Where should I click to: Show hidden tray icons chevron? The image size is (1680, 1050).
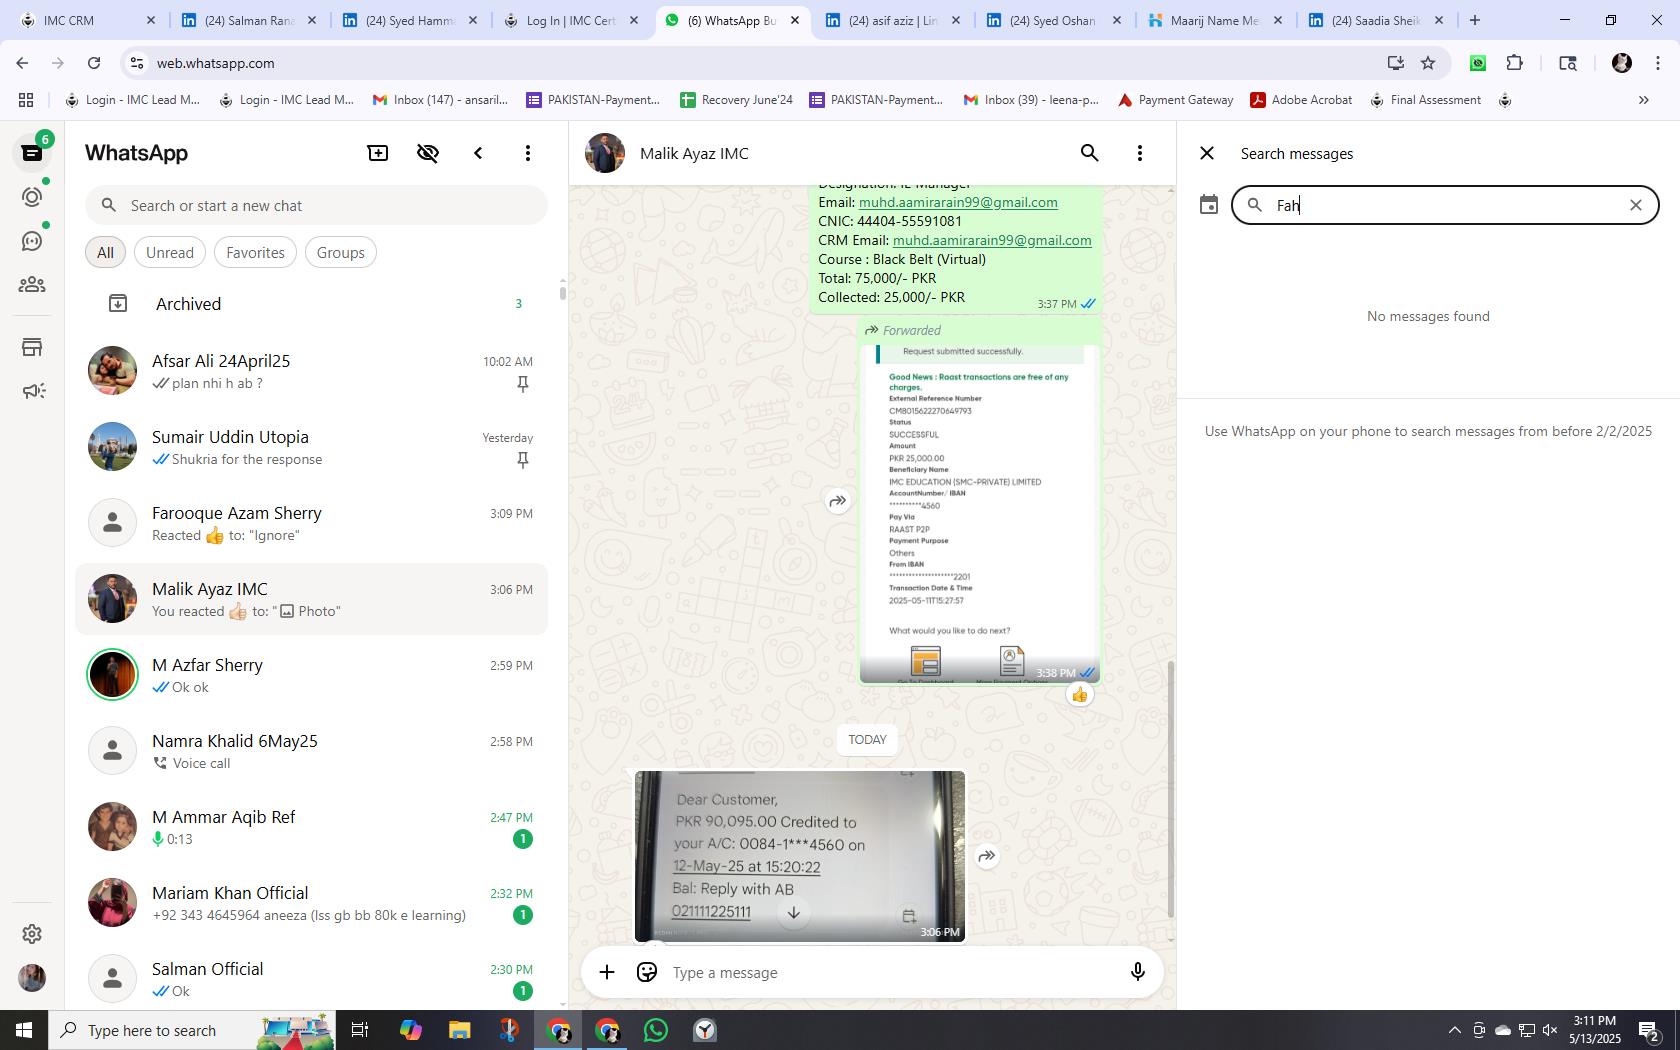pyautogui.click(x=1454, y=1030)
